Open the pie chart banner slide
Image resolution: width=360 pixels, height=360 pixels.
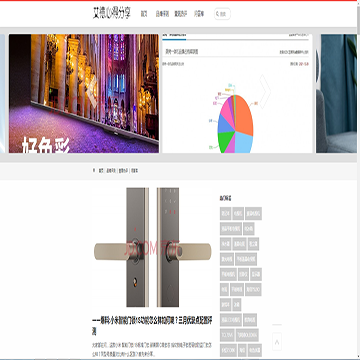(237, 93)
